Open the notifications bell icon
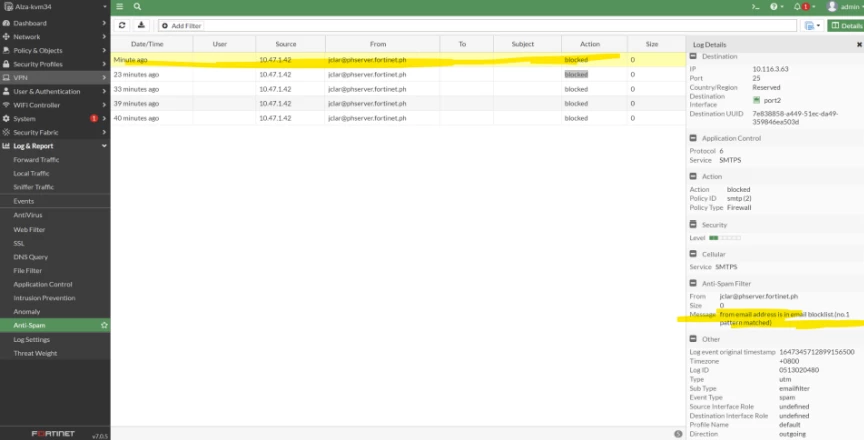This screenshot has height=440, width=864. coord(803,7)
